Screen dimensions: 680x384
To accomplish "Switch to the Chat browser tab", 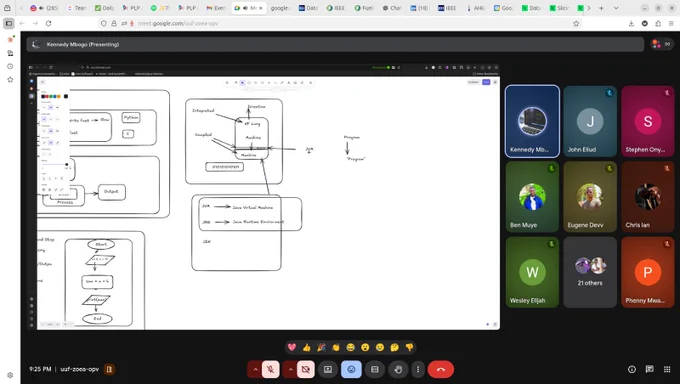I will point(391,8).
